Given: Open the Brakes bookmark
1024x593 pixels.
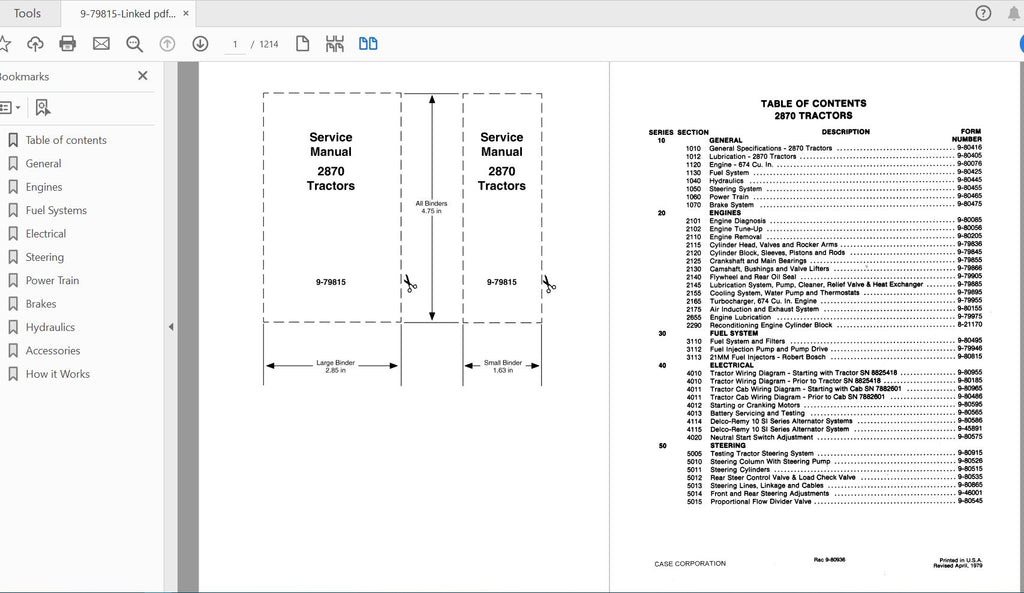Looking at the screenshot, I should (x=40, y=304).
